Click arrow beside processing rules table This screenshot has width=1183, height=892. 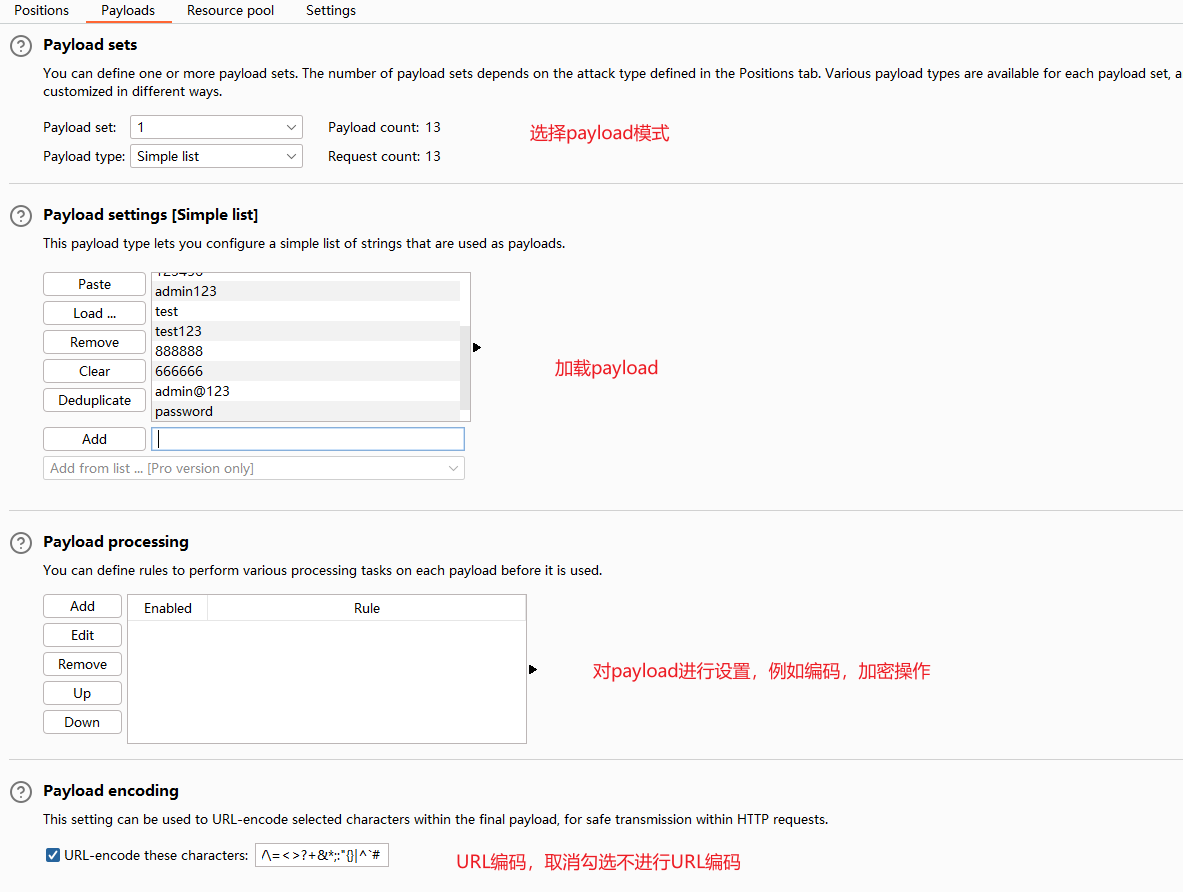click(533, 669)
